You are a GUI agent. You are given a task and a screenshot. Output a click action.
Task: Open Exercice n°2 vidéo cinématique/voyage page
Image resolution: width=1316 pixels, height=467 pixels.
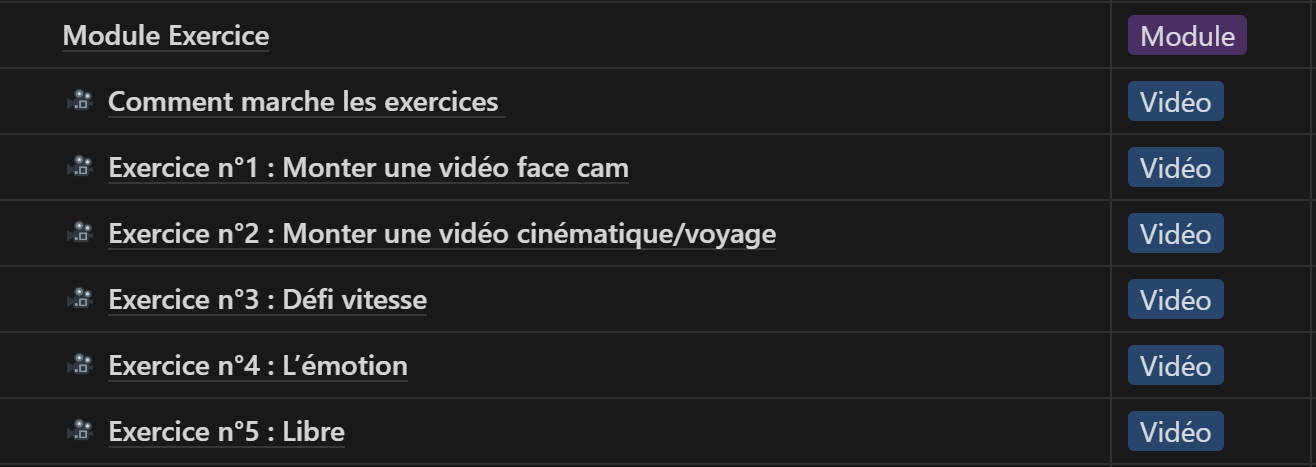441,234
